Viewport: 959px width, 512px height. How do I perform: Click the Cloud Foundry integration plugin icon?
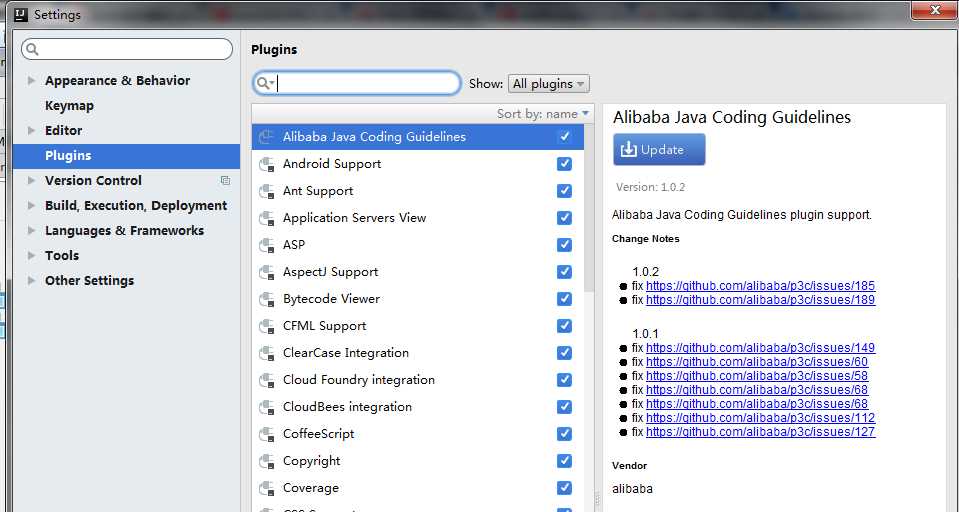266,380
